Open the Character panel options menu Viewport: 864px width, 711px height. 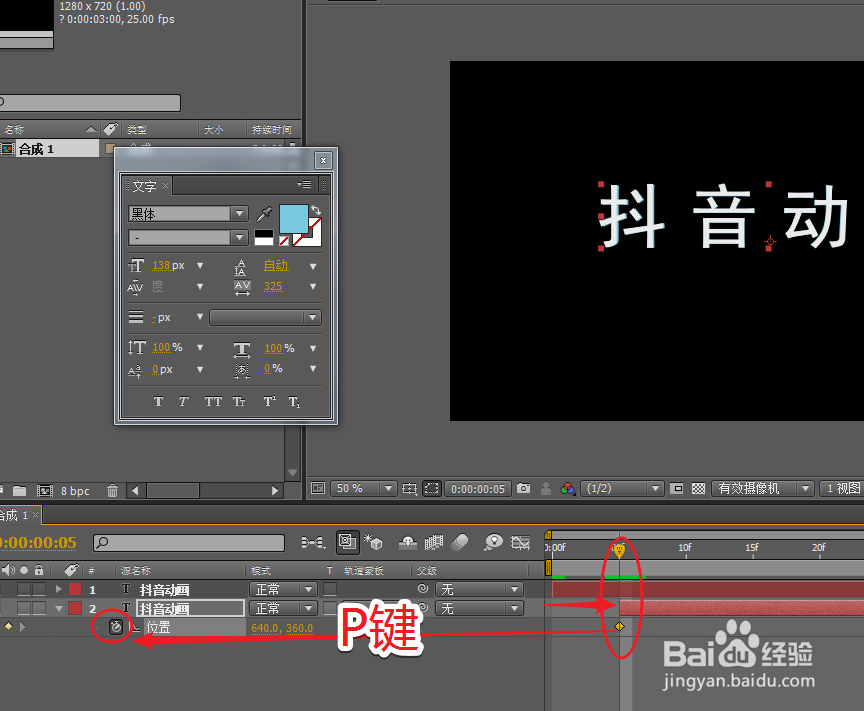click(x=305, y=184)
